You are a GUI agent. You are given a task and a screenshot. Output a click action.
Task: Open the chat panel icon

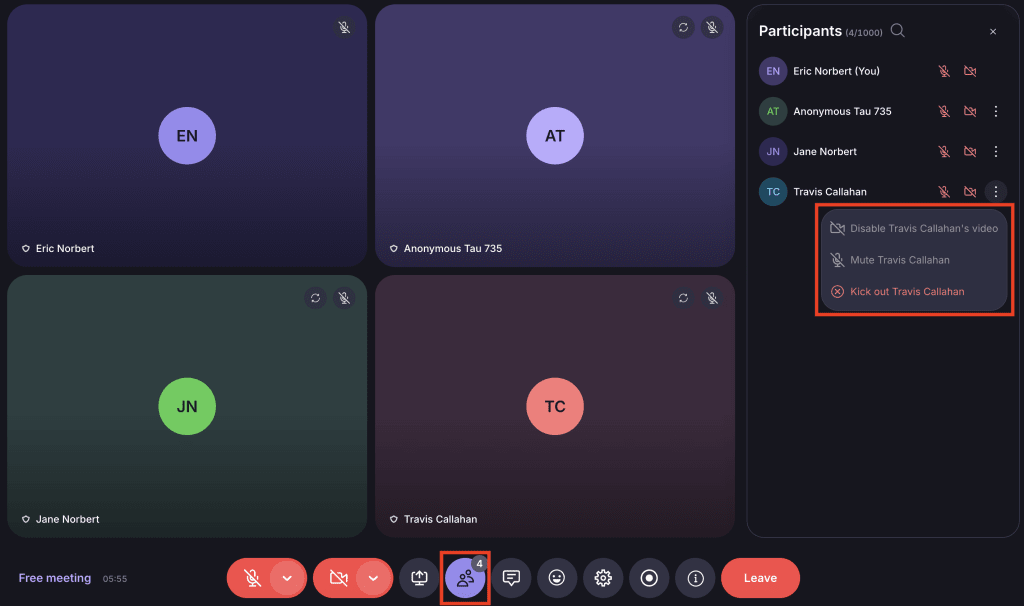(511, 578)
